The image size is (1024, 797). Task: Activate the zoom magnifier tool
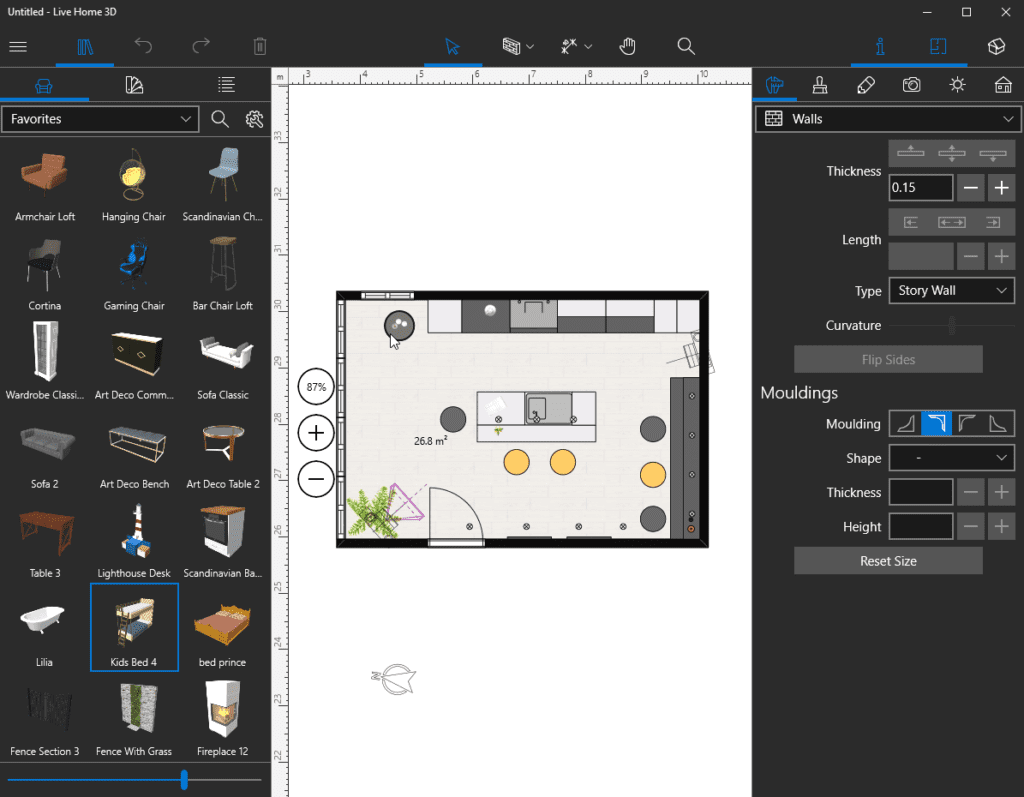686,46
